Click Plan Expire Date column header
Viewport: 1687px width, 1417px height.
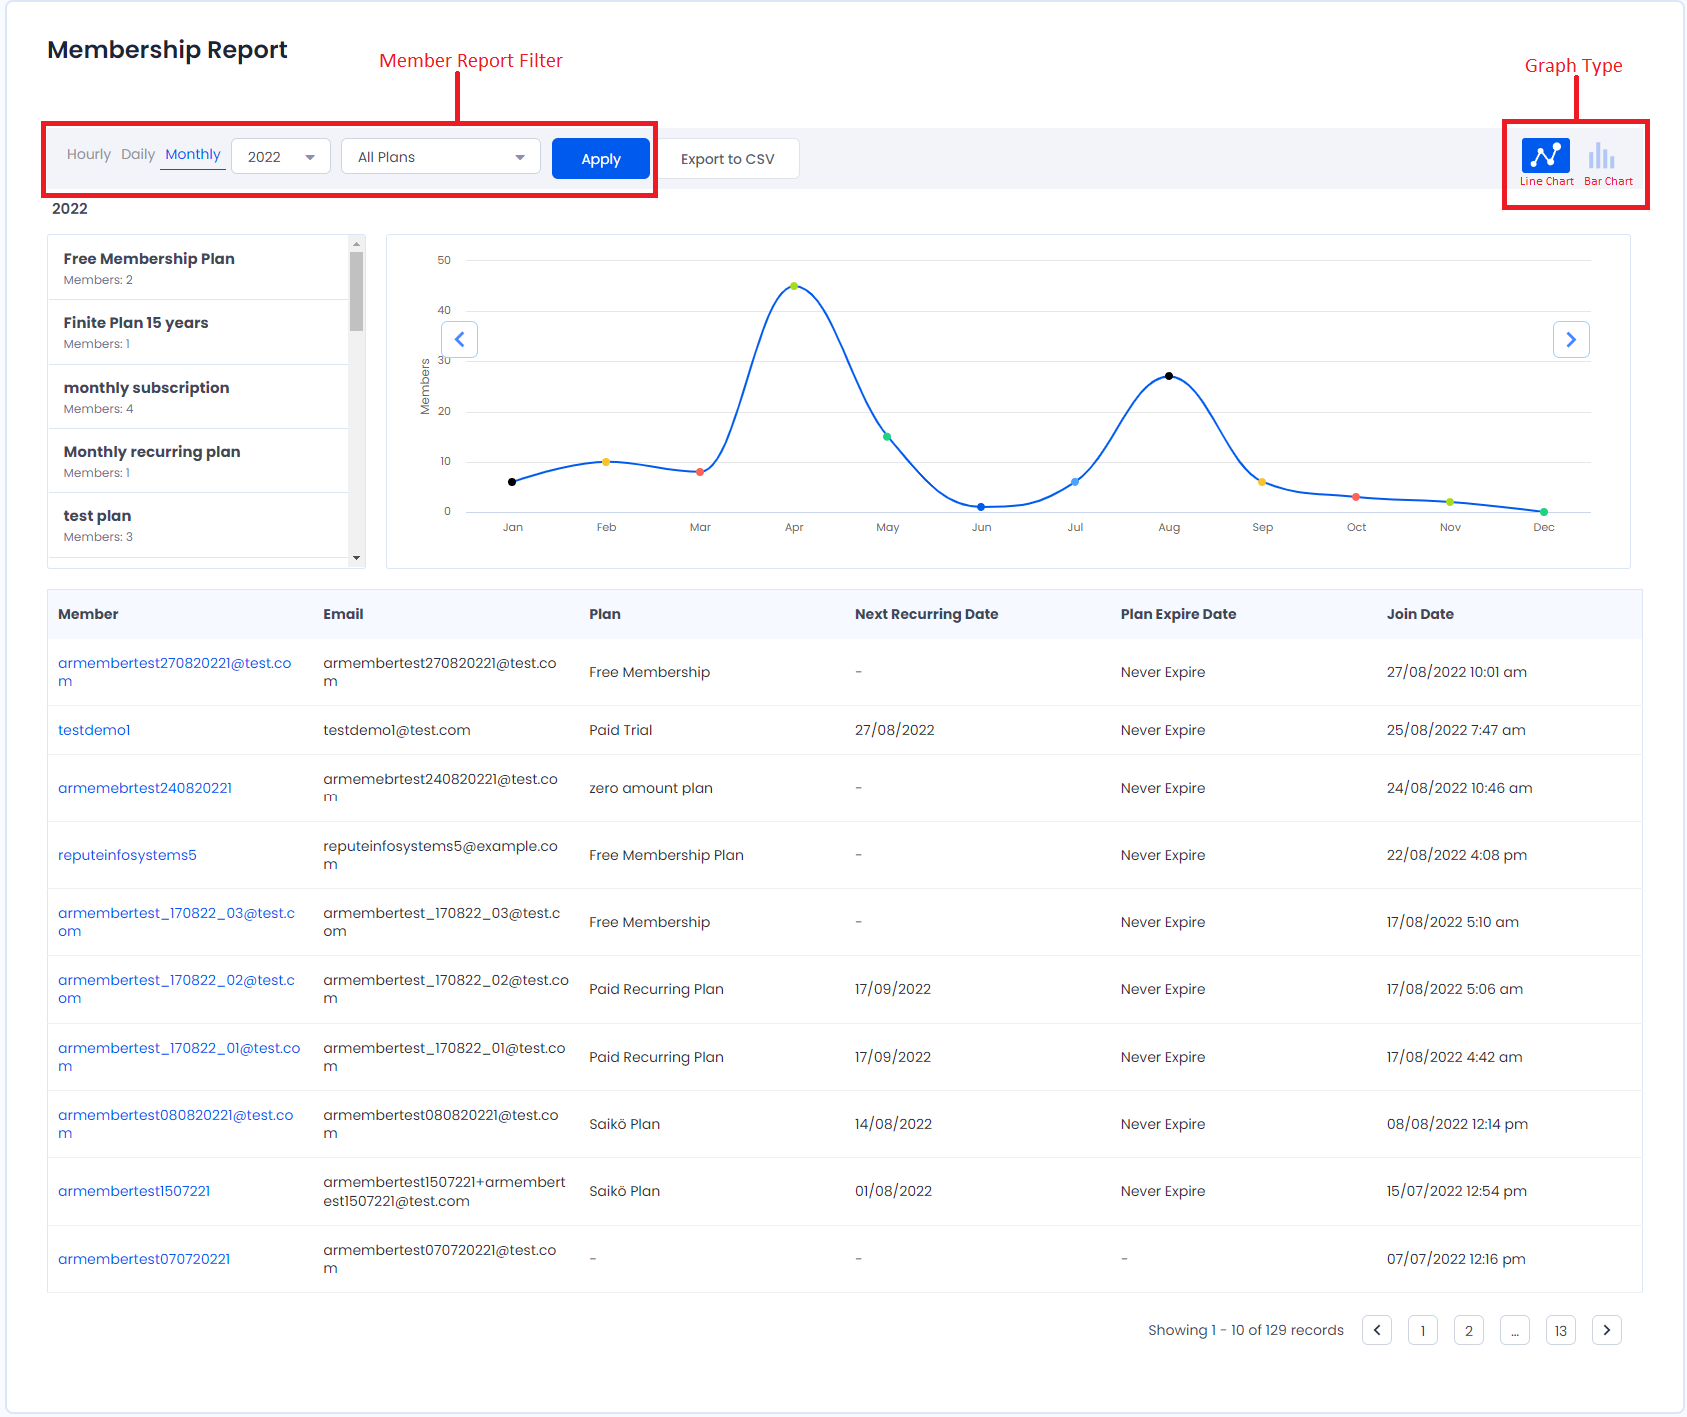pyautogui.click(x=1178, y=614)
